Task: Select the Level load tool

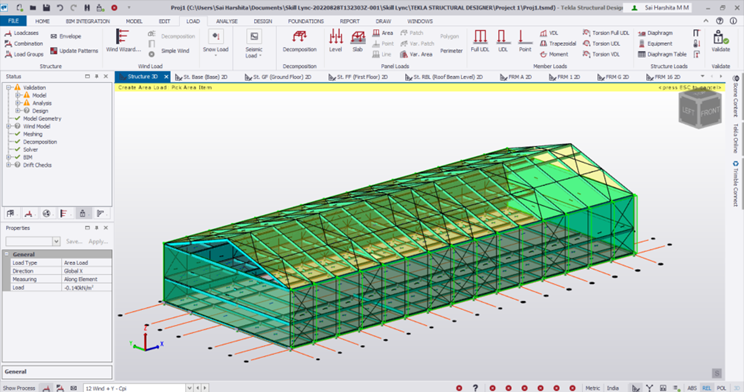Action: tap(335, 40)
